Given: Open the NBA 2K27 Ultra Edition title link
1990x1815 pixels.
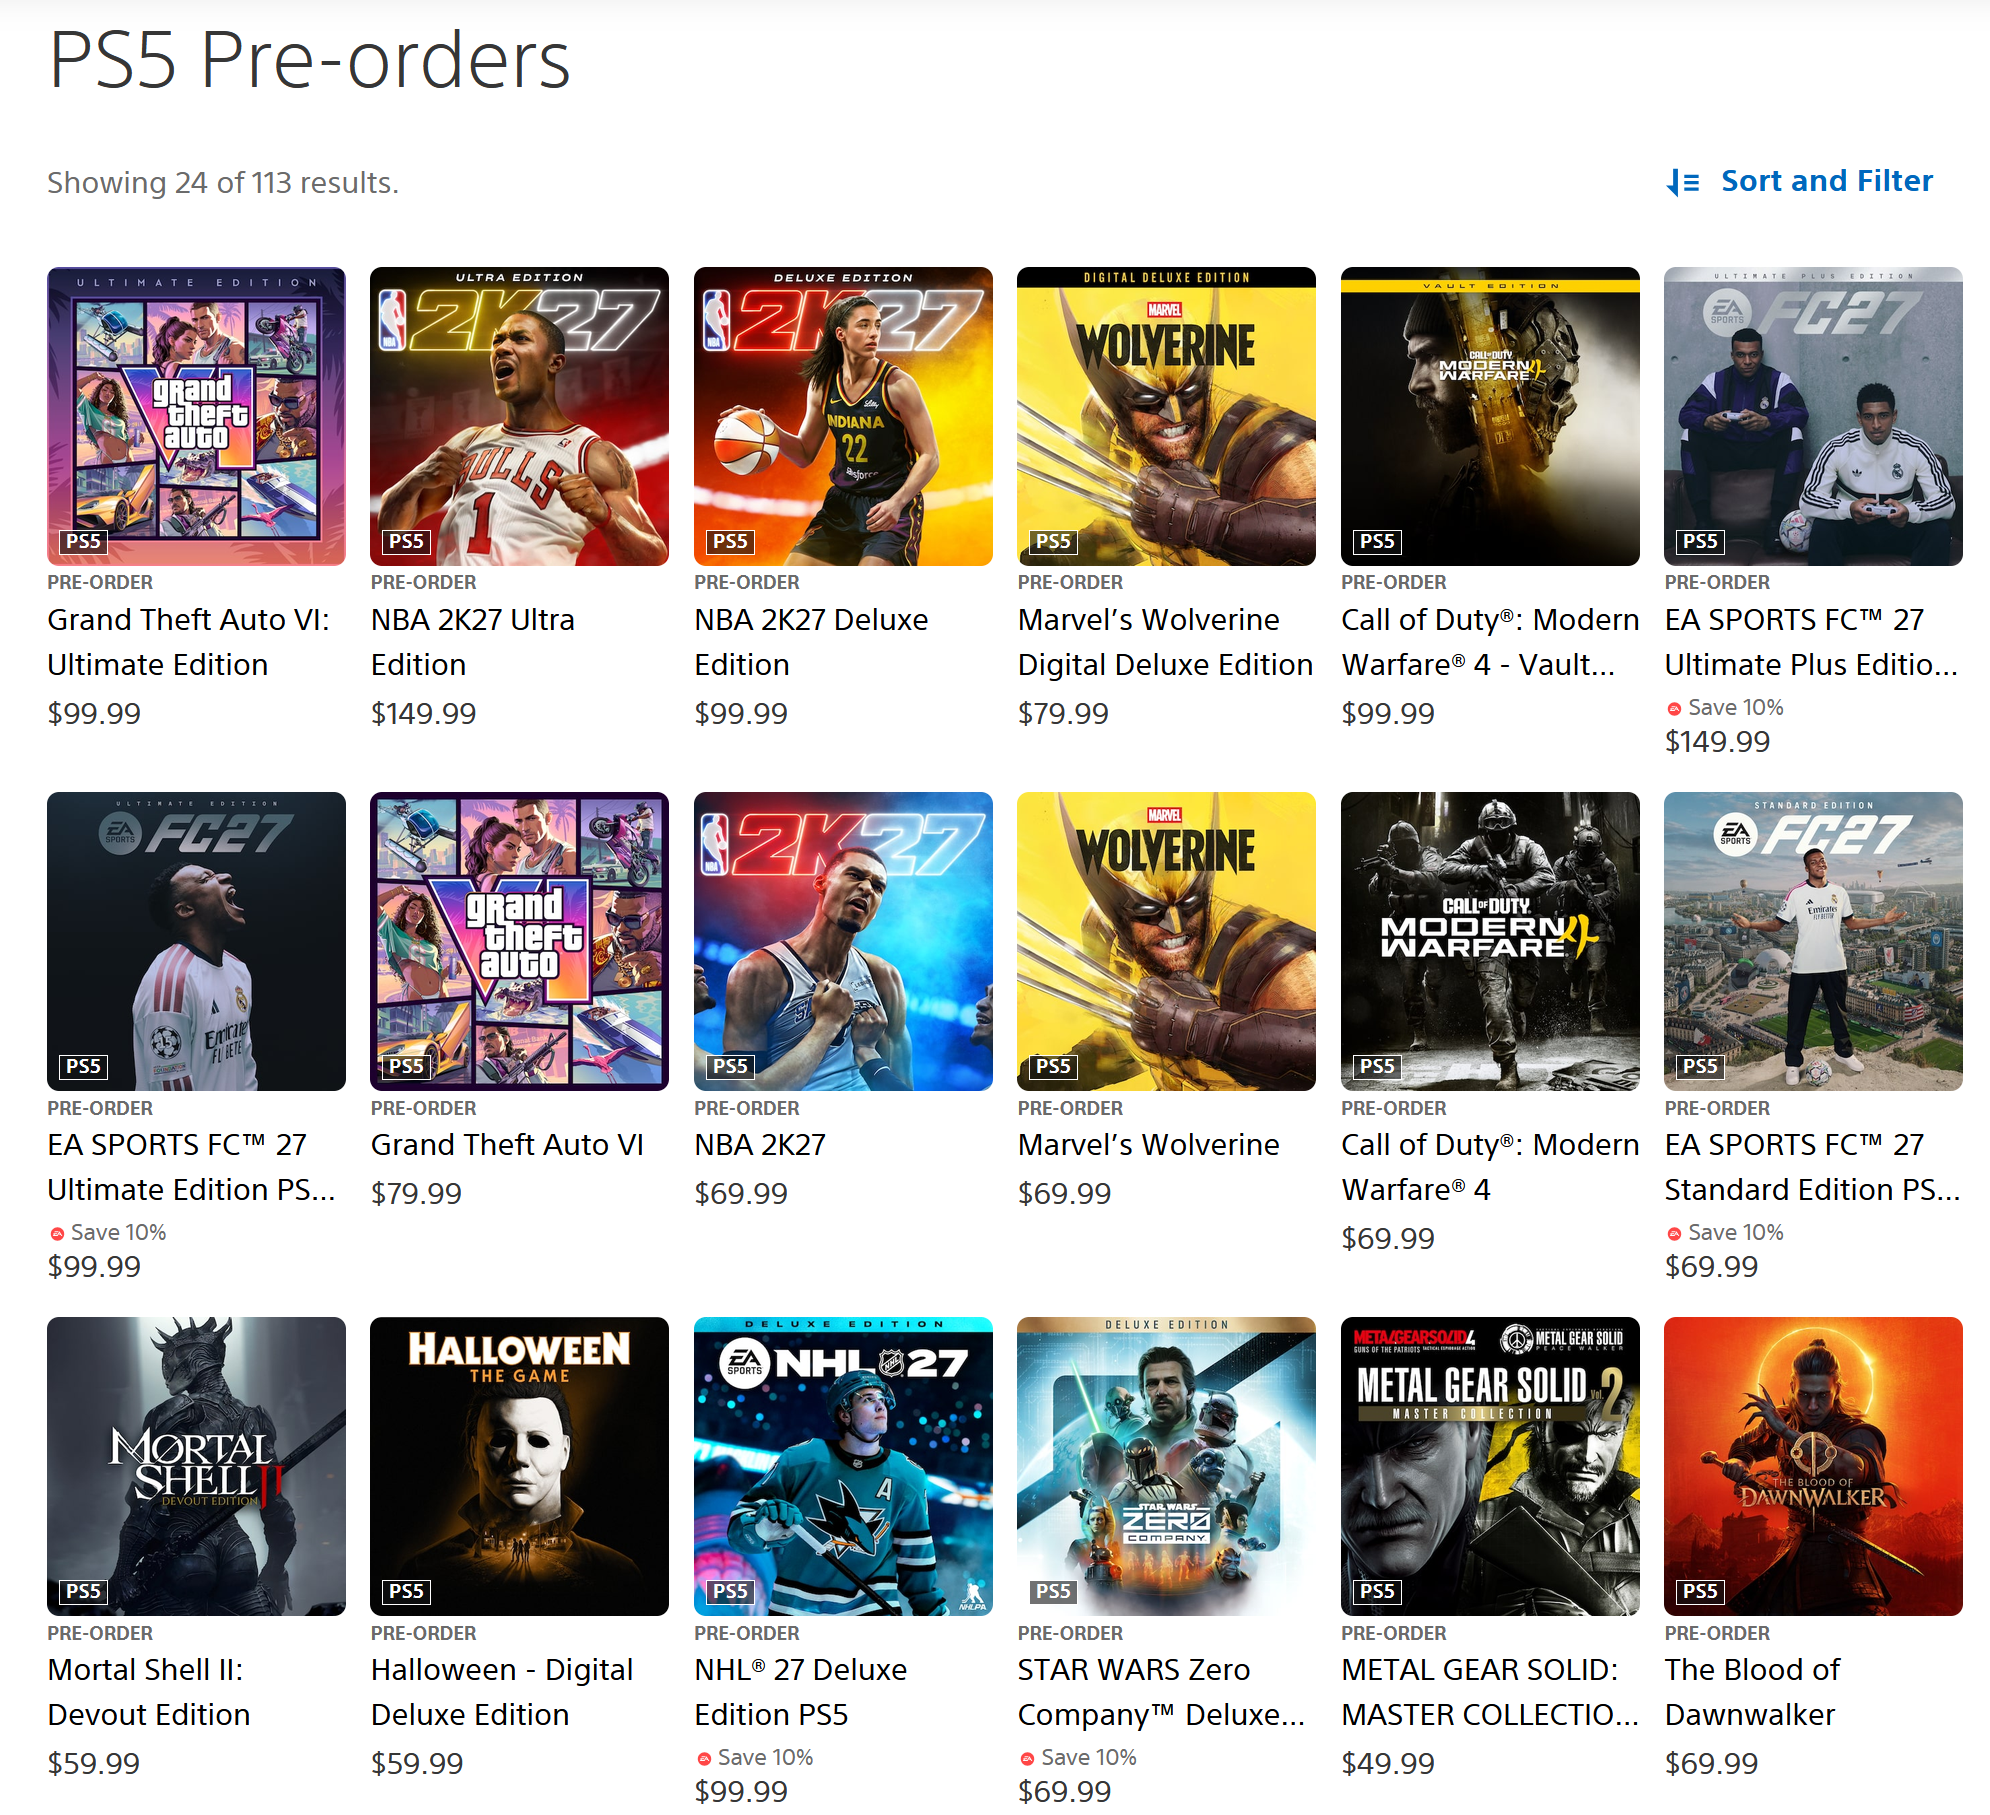Looking at the screenshot, I should tap(473, 642).
